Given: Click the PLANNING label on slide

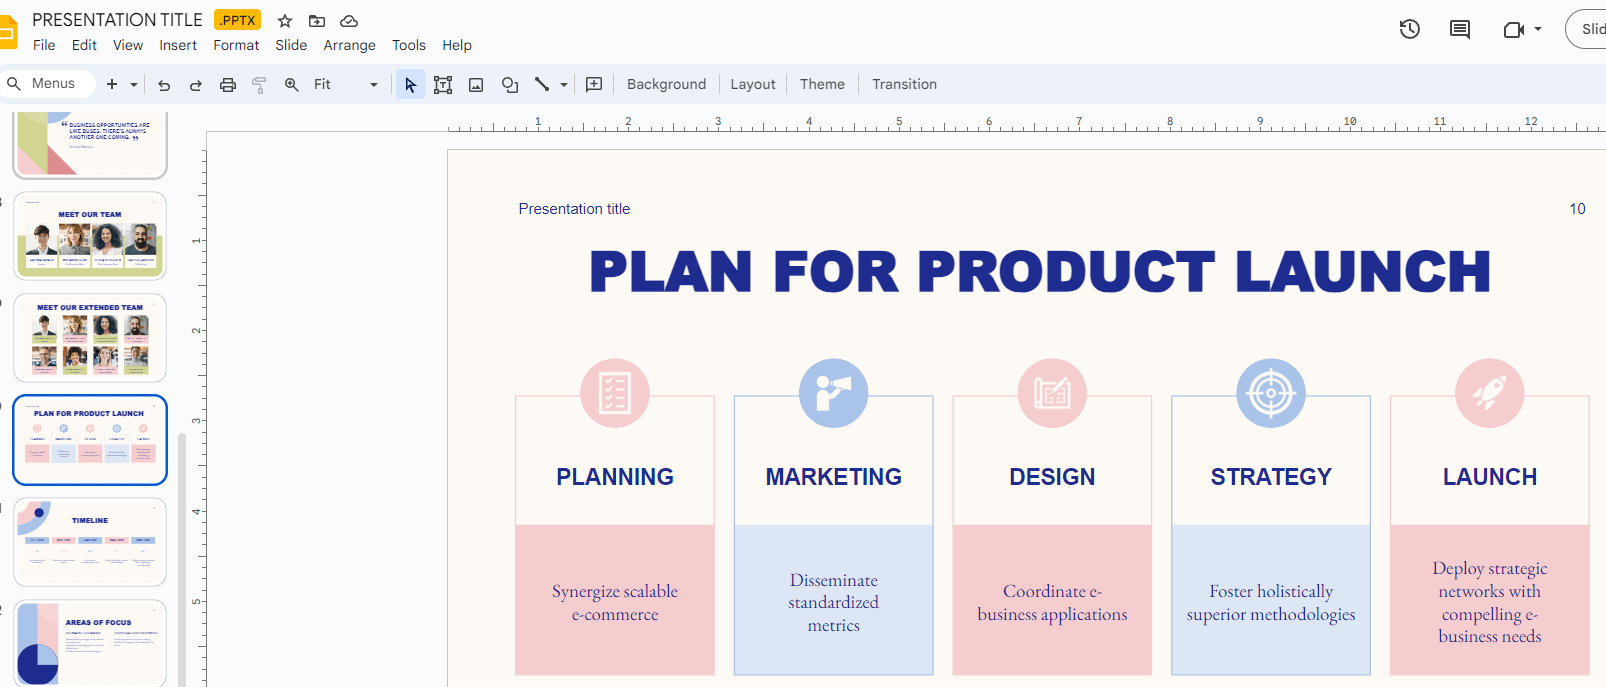Looking at the screenshot, I should (615, 477).
